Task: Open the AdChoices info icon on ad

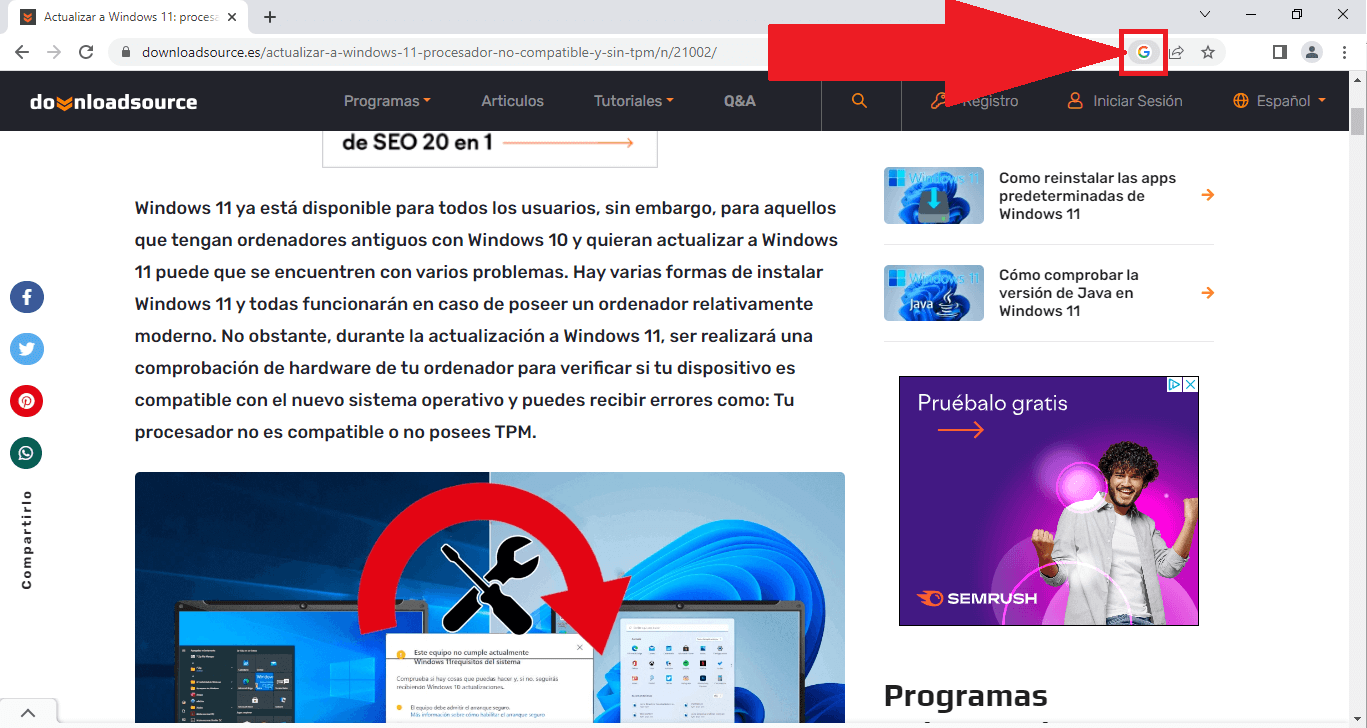Action: coord(1176,384)
